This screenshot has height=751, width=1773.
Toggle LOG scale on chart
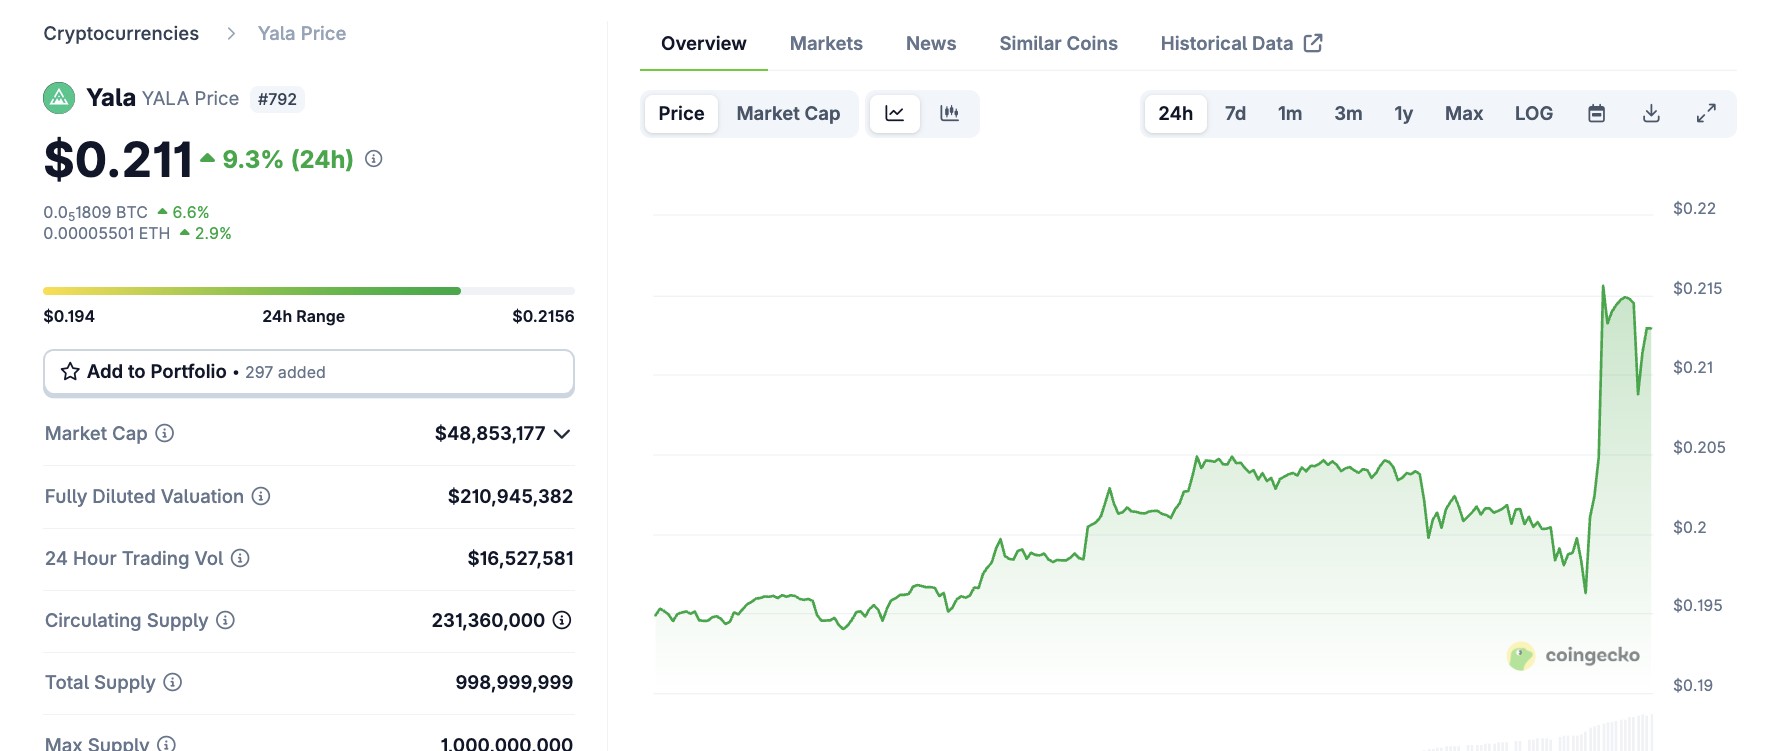point(1534,114)
